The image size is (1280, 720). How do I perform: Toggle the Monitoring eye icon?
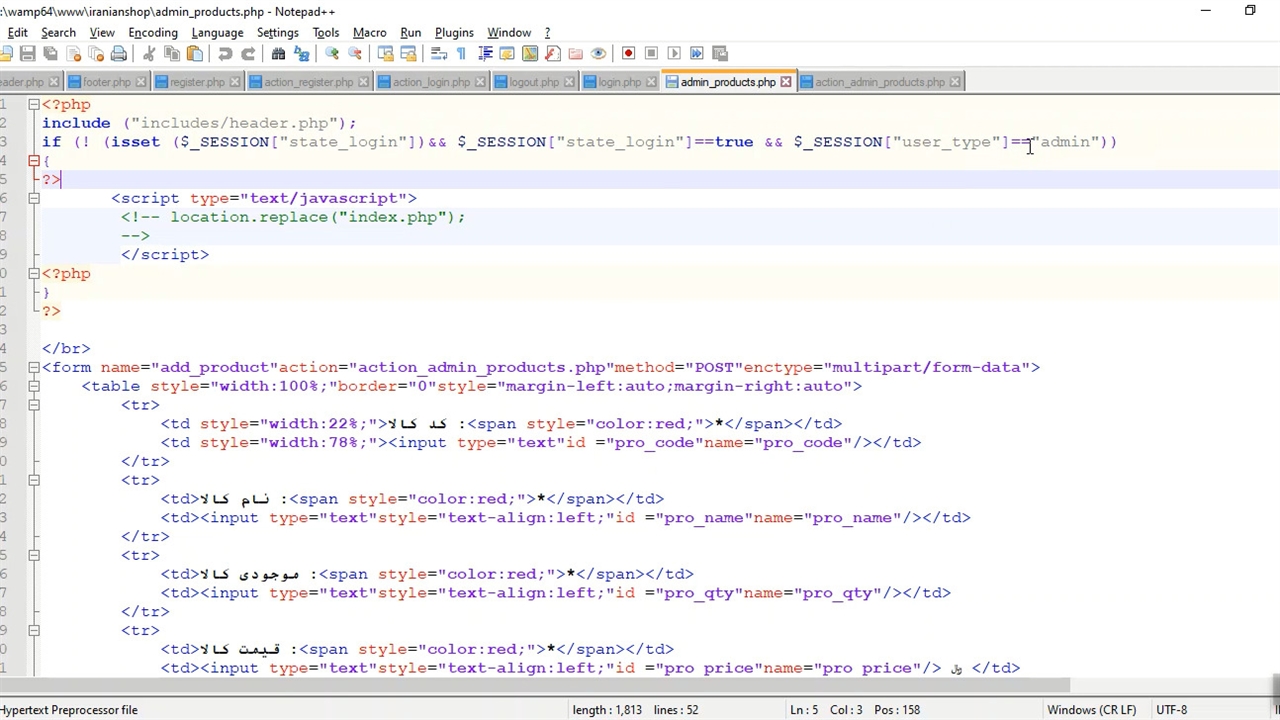[598, 53]
